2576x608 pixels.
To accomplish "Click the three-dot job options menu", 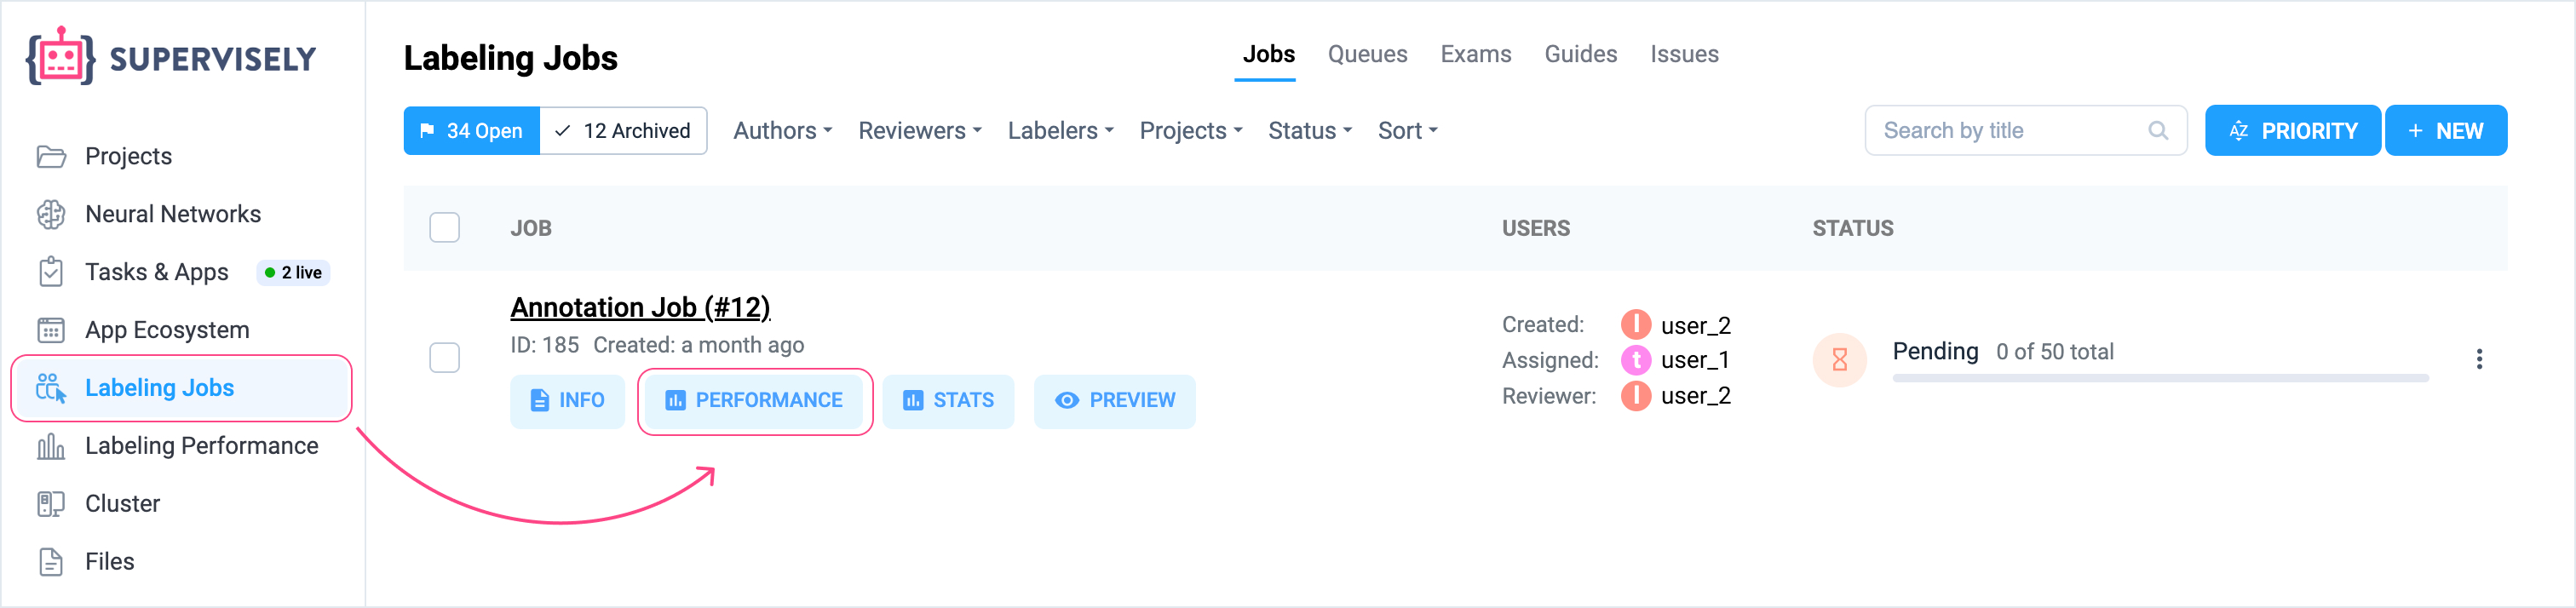I will click(x=2478, y=359).
